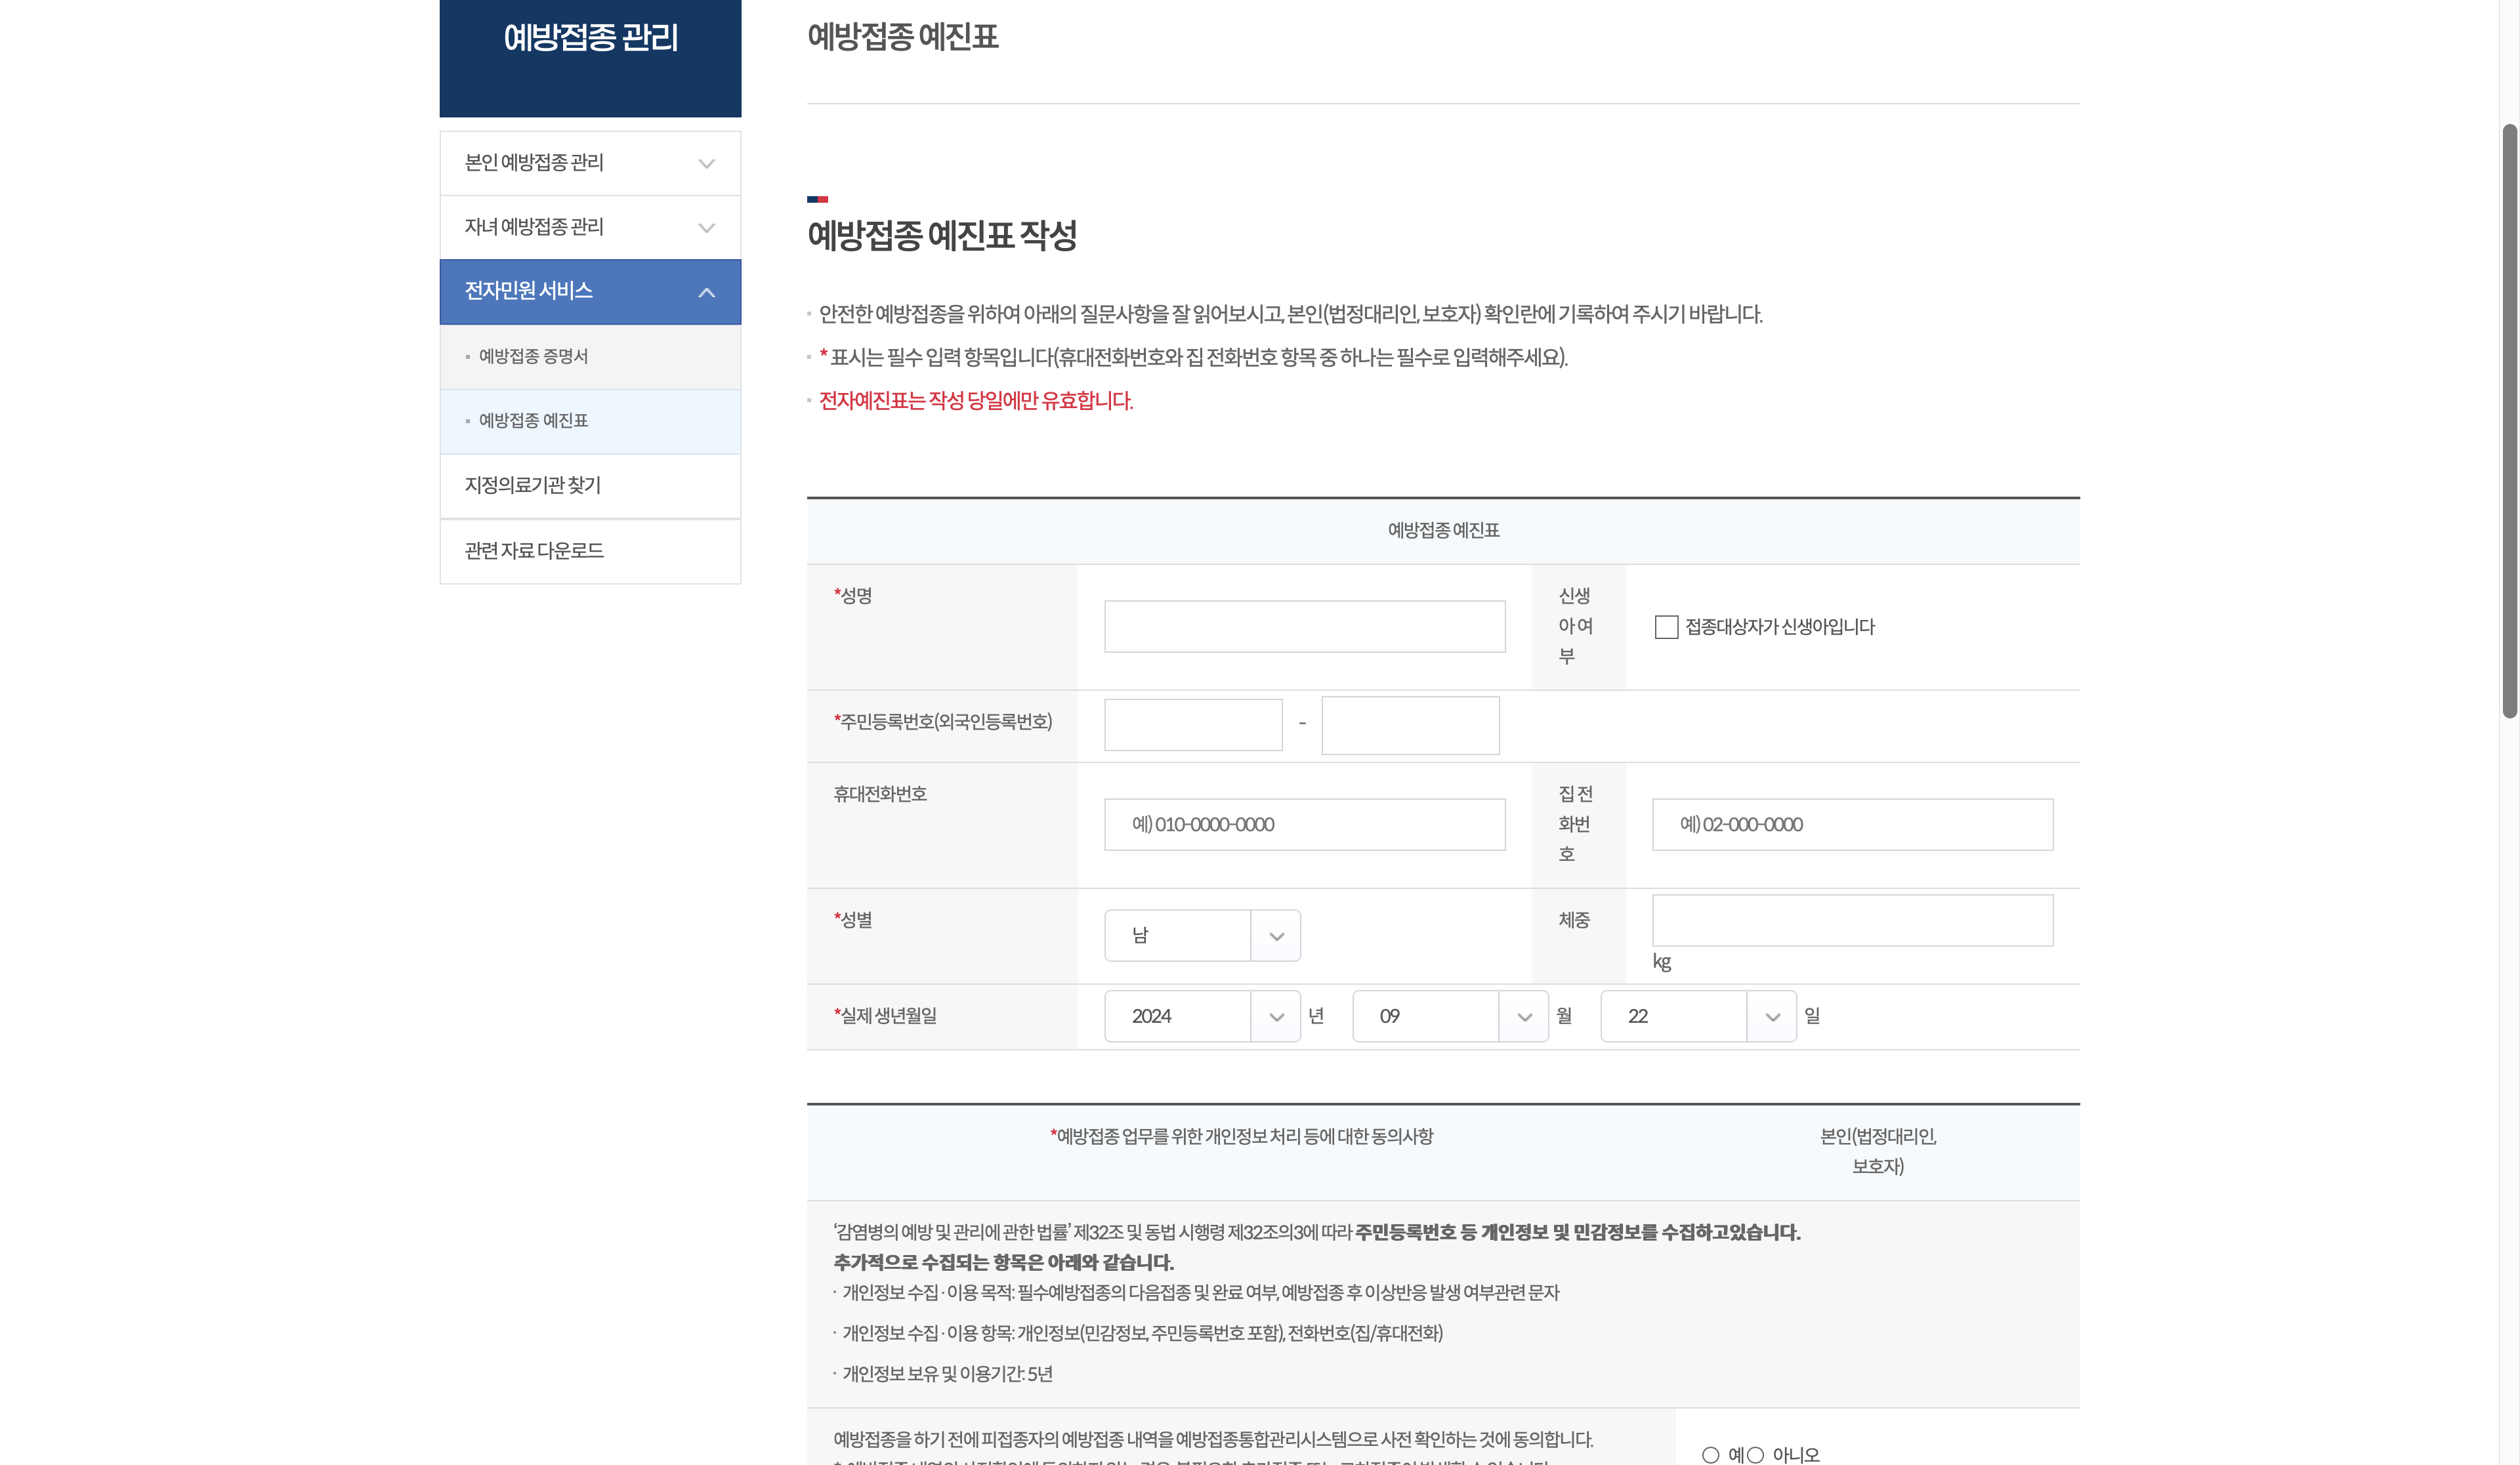Click first 주민등록번호 input box
Viewport: 2520px width, 1465px height.
[x=1192, y=725]
